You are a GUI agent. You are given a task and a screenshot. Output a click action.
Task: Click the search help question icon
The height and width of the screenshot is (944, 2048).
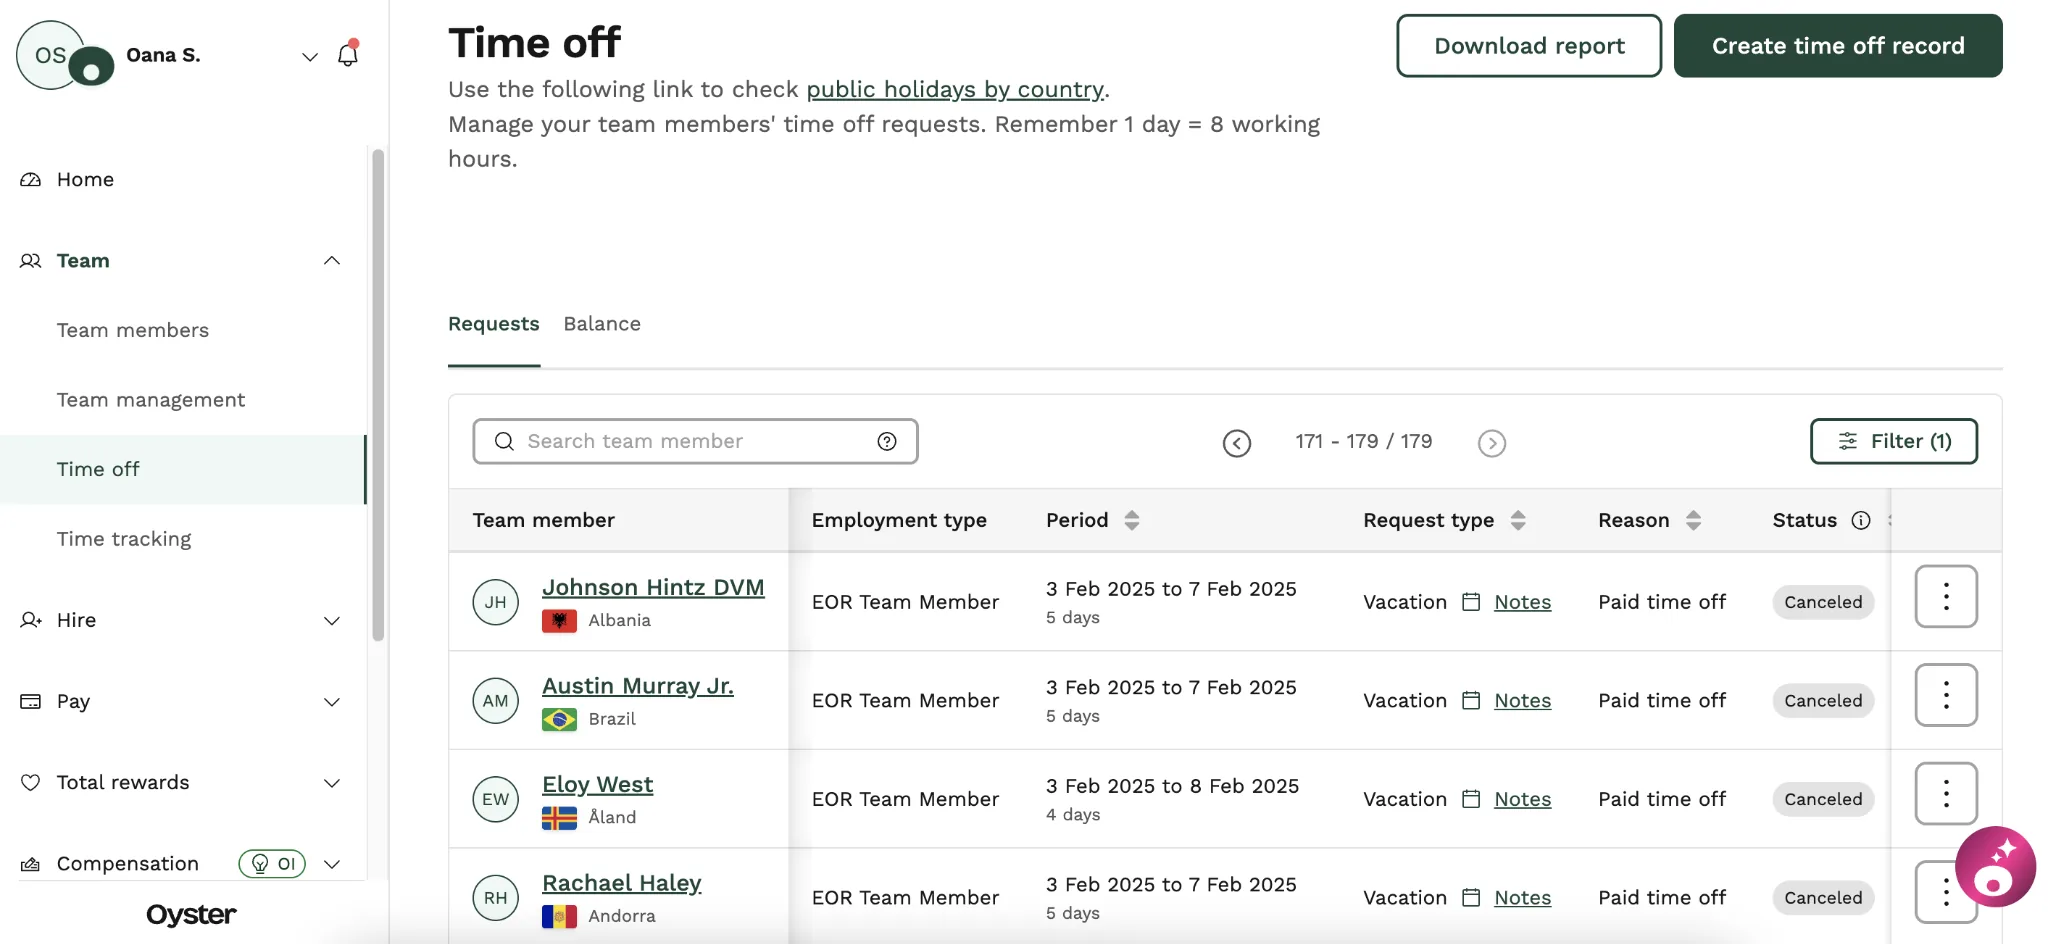coord(887,441)
